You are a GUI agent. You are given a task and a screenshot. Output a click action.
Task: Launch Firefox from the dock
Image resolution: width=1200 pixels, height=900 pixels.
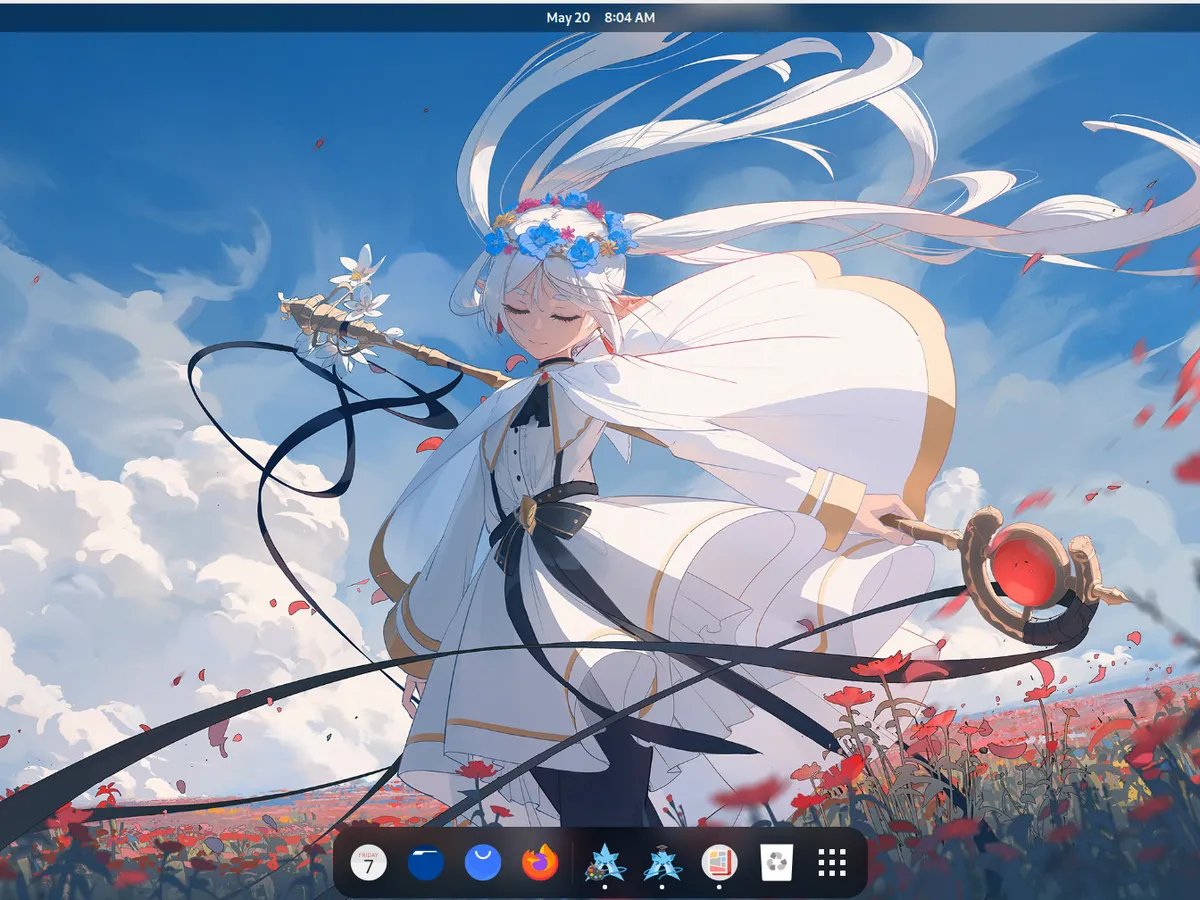540,862
